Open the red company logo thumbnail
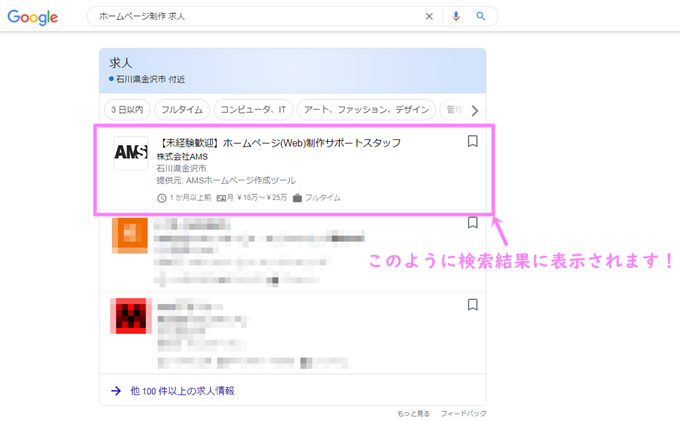Screen dimensions: 680x421 [x=131, y=316]
